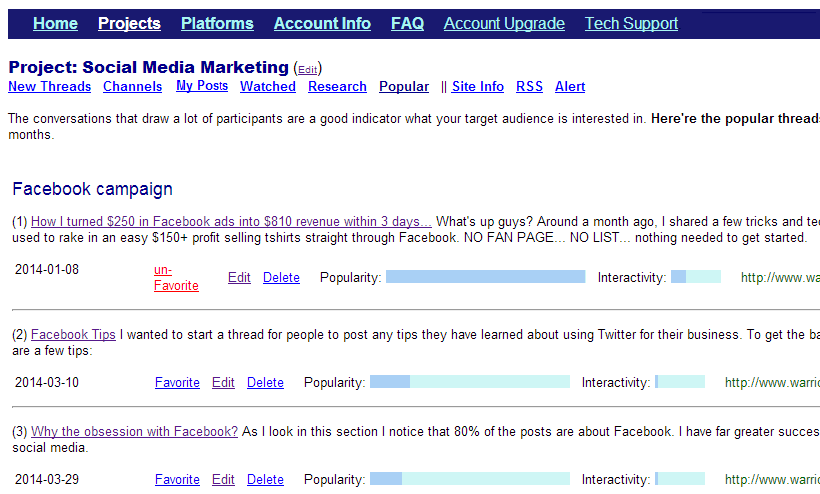820x494 pixels.
Task: Open the Watched tab
Action: click(268, 86)
